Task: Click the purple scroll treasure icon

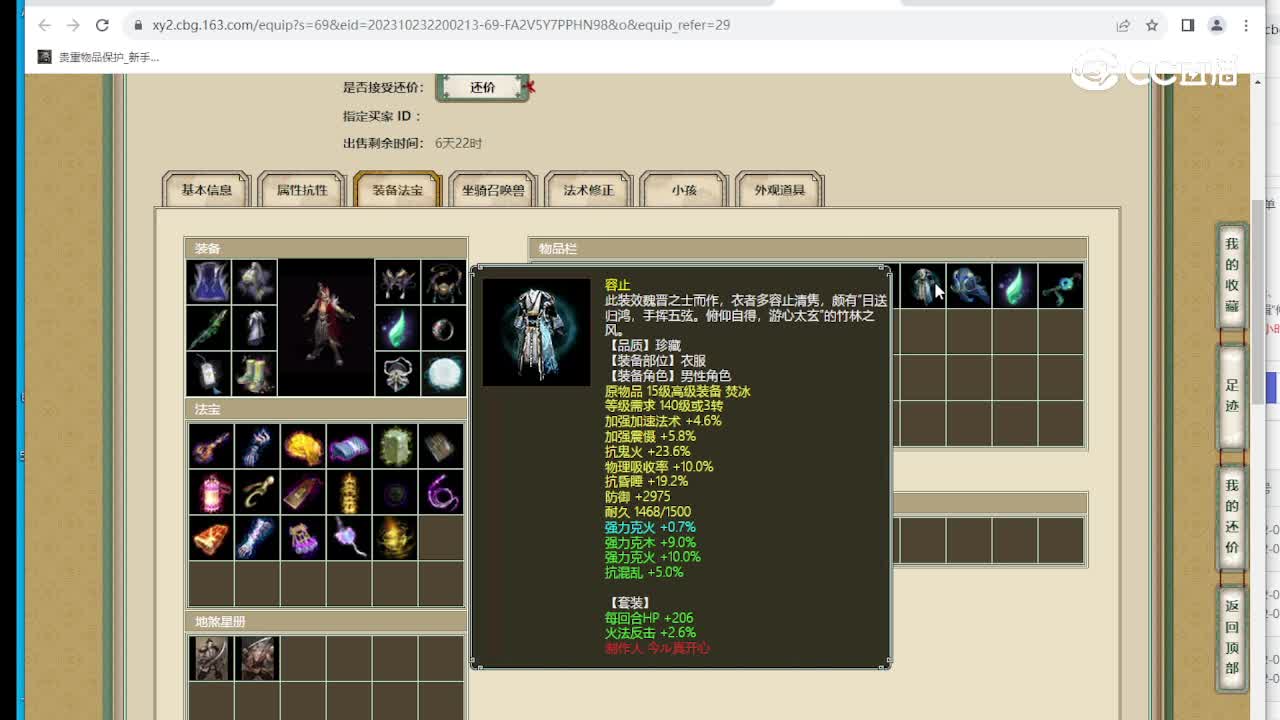Action: pyautogui.click(x=349, y=446)
